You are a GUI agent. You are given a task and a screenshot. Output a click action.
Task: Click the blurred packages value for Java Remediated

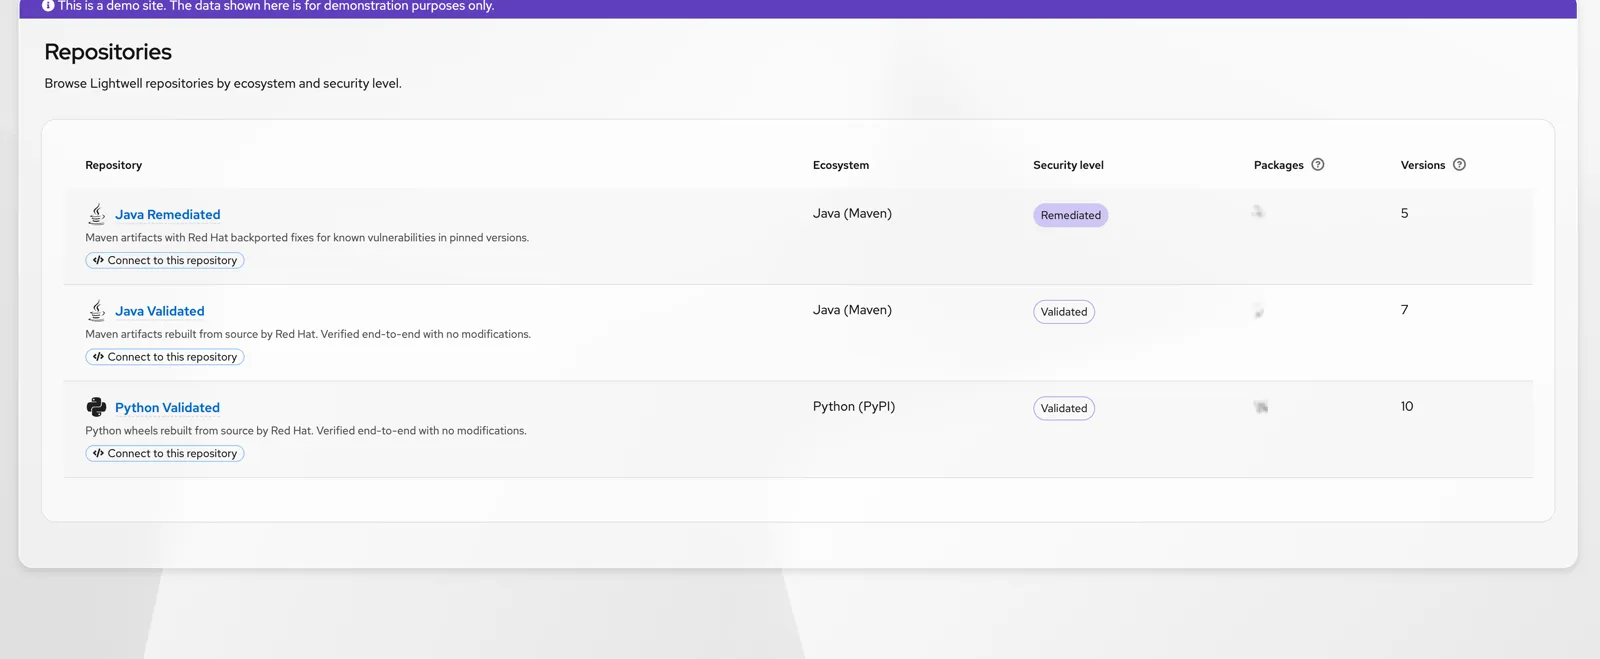(1258, 212)
